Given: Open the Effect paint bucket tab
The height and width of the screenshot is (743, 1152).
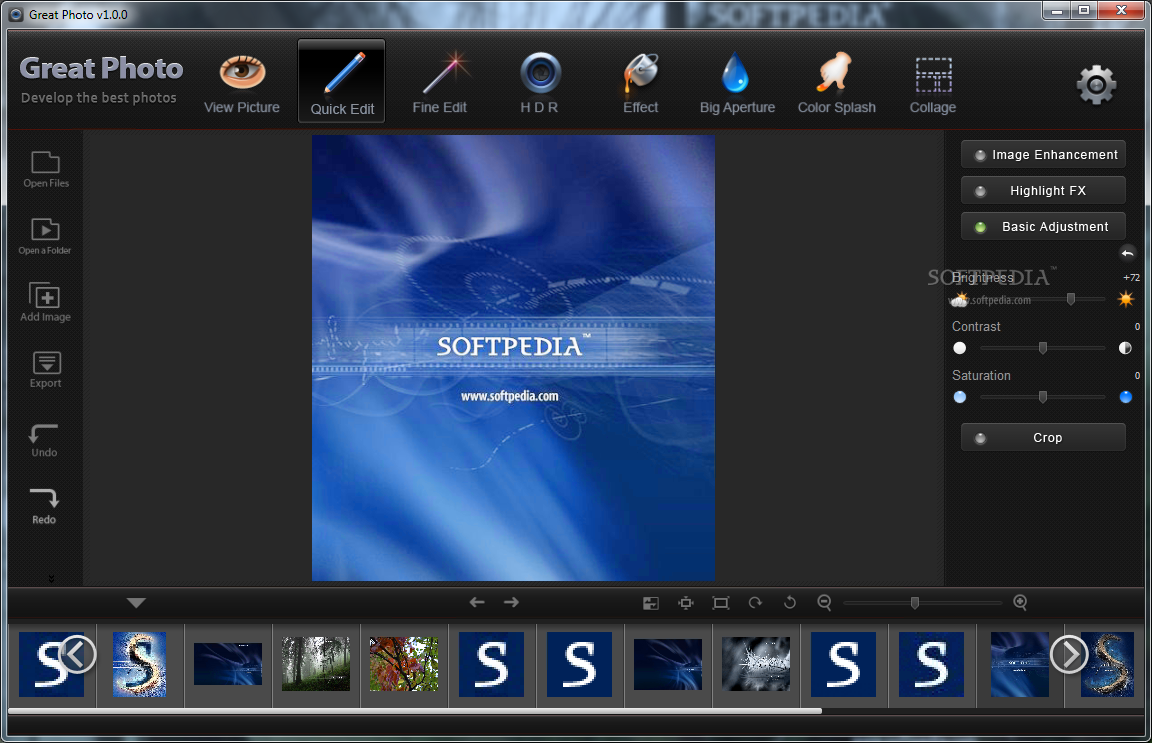Looking at the screenshot, I should pyautogui.click(x=641, y=84).
